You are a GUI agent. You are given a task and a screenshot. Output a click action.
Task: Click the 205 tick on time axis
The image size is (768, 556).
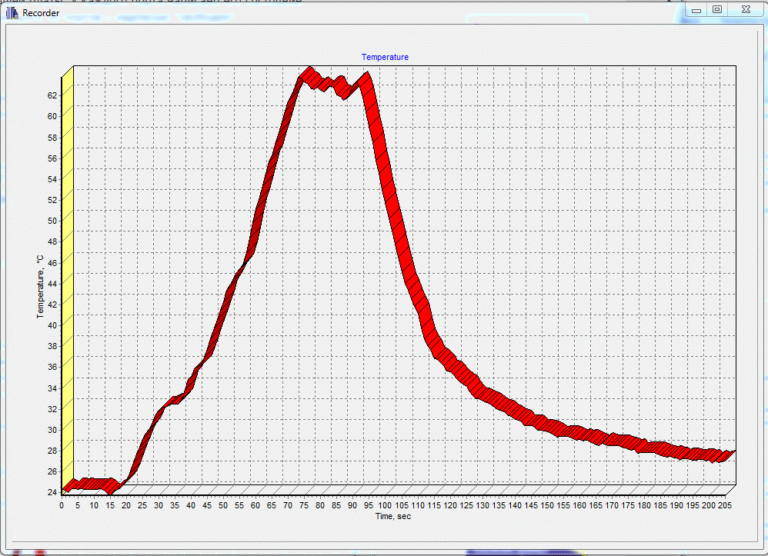[x=722, y=505]
